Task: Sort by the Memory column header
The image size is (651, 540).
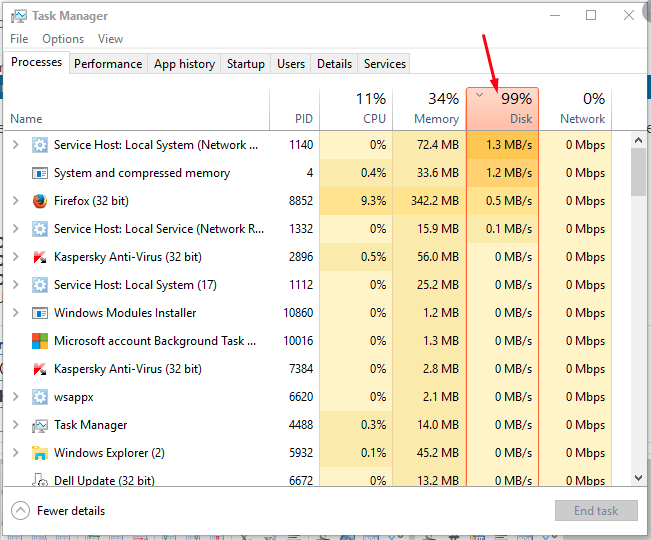Action: [x=429, y=109]
